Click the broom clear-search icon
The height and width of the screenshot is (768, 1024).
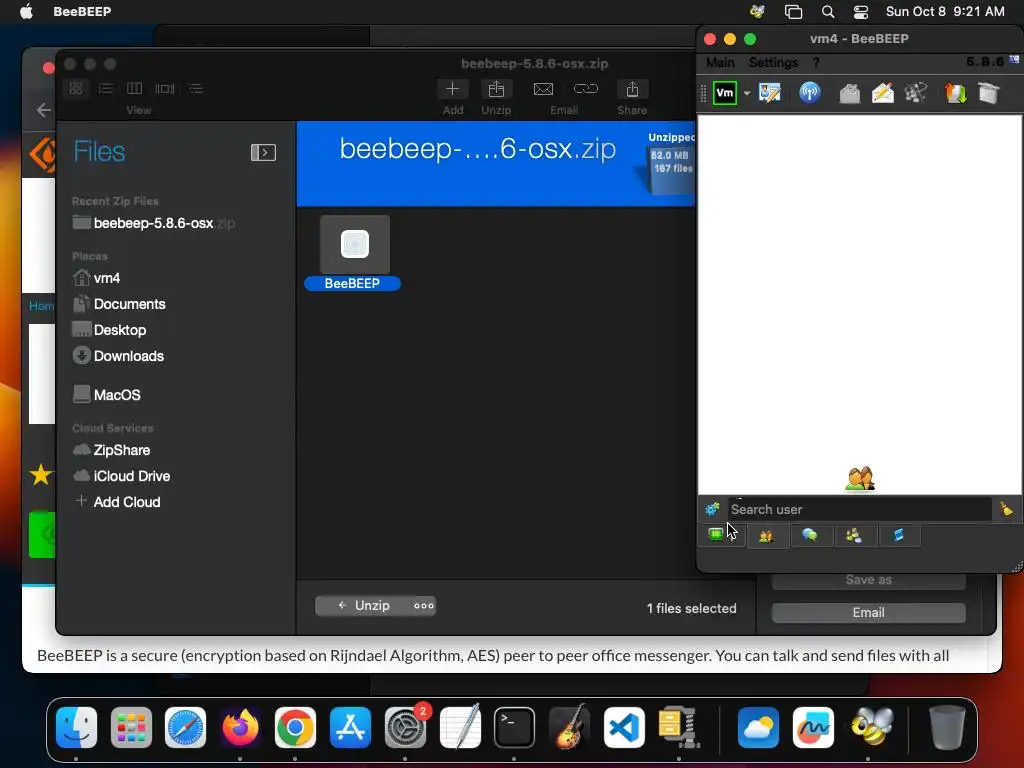tap(1006, 509)
